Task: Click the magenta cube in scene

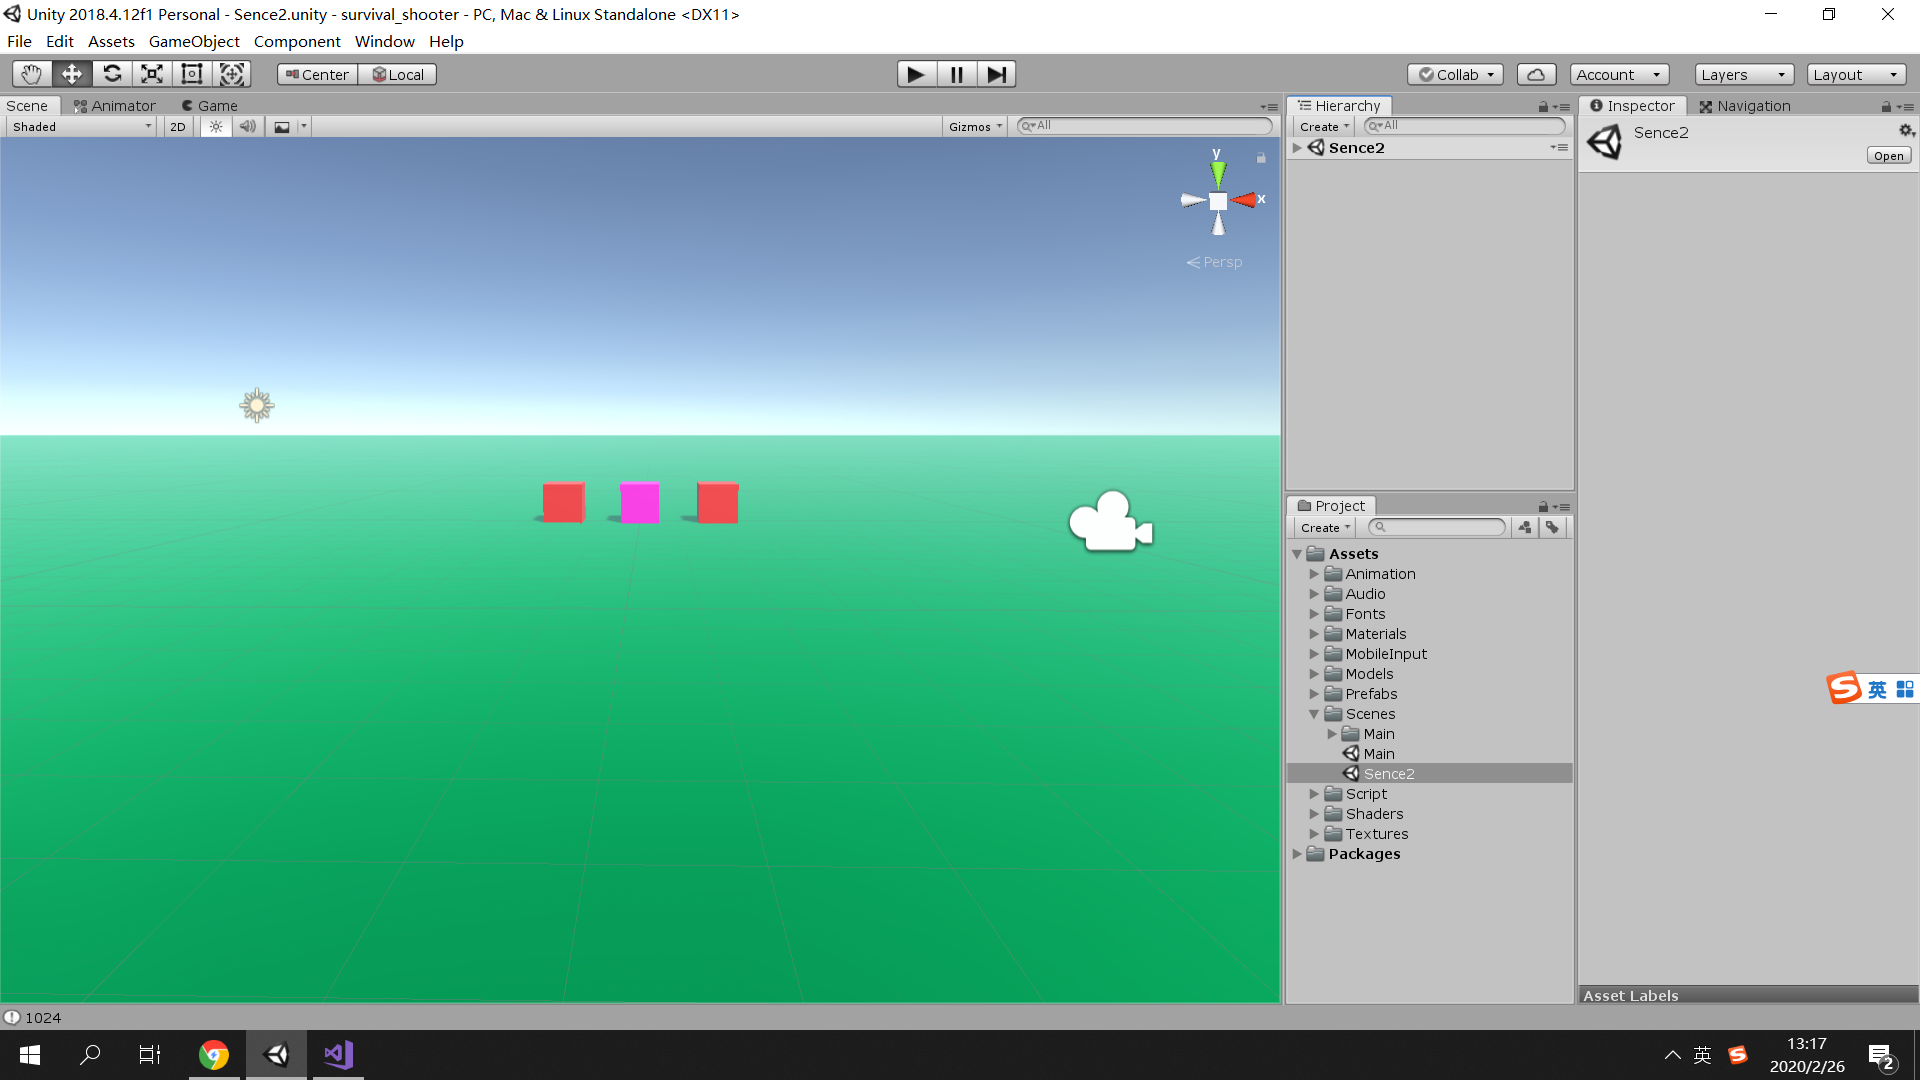Action: click(x=639, y=503)
